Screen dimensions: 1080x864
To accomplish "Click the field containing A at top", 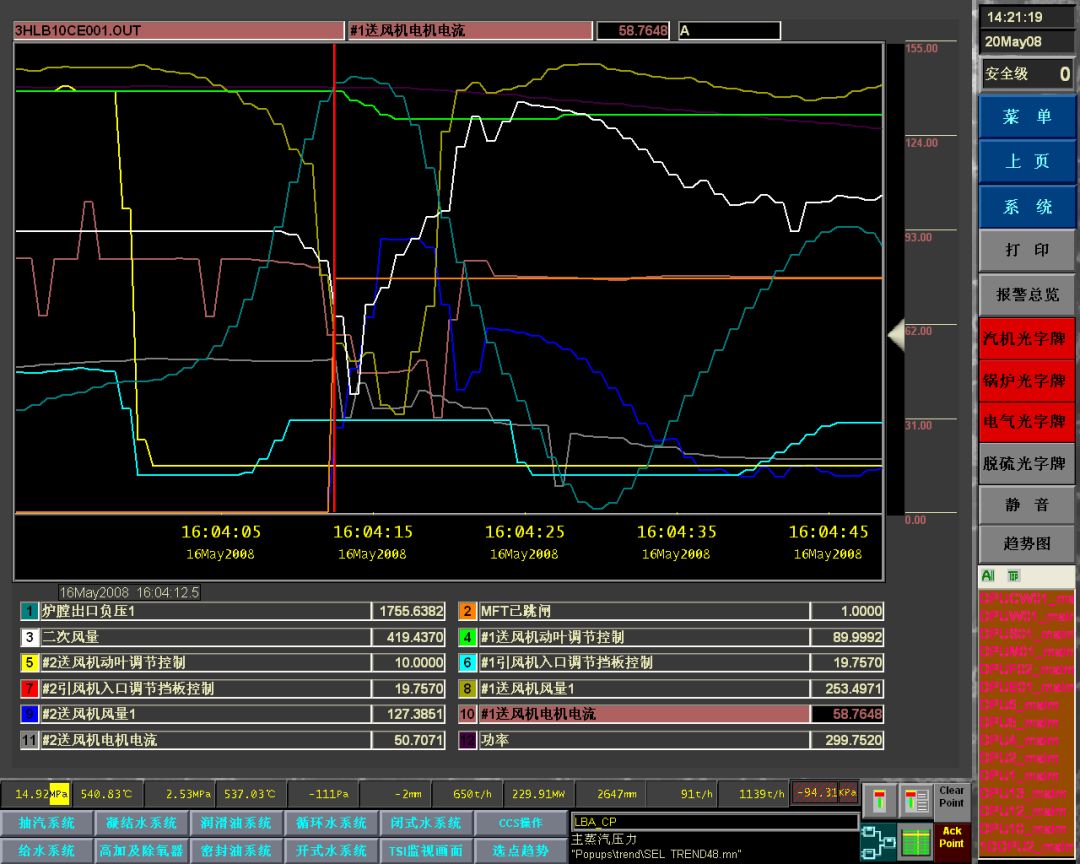I will pyautogui.click(x=729, y=31).
